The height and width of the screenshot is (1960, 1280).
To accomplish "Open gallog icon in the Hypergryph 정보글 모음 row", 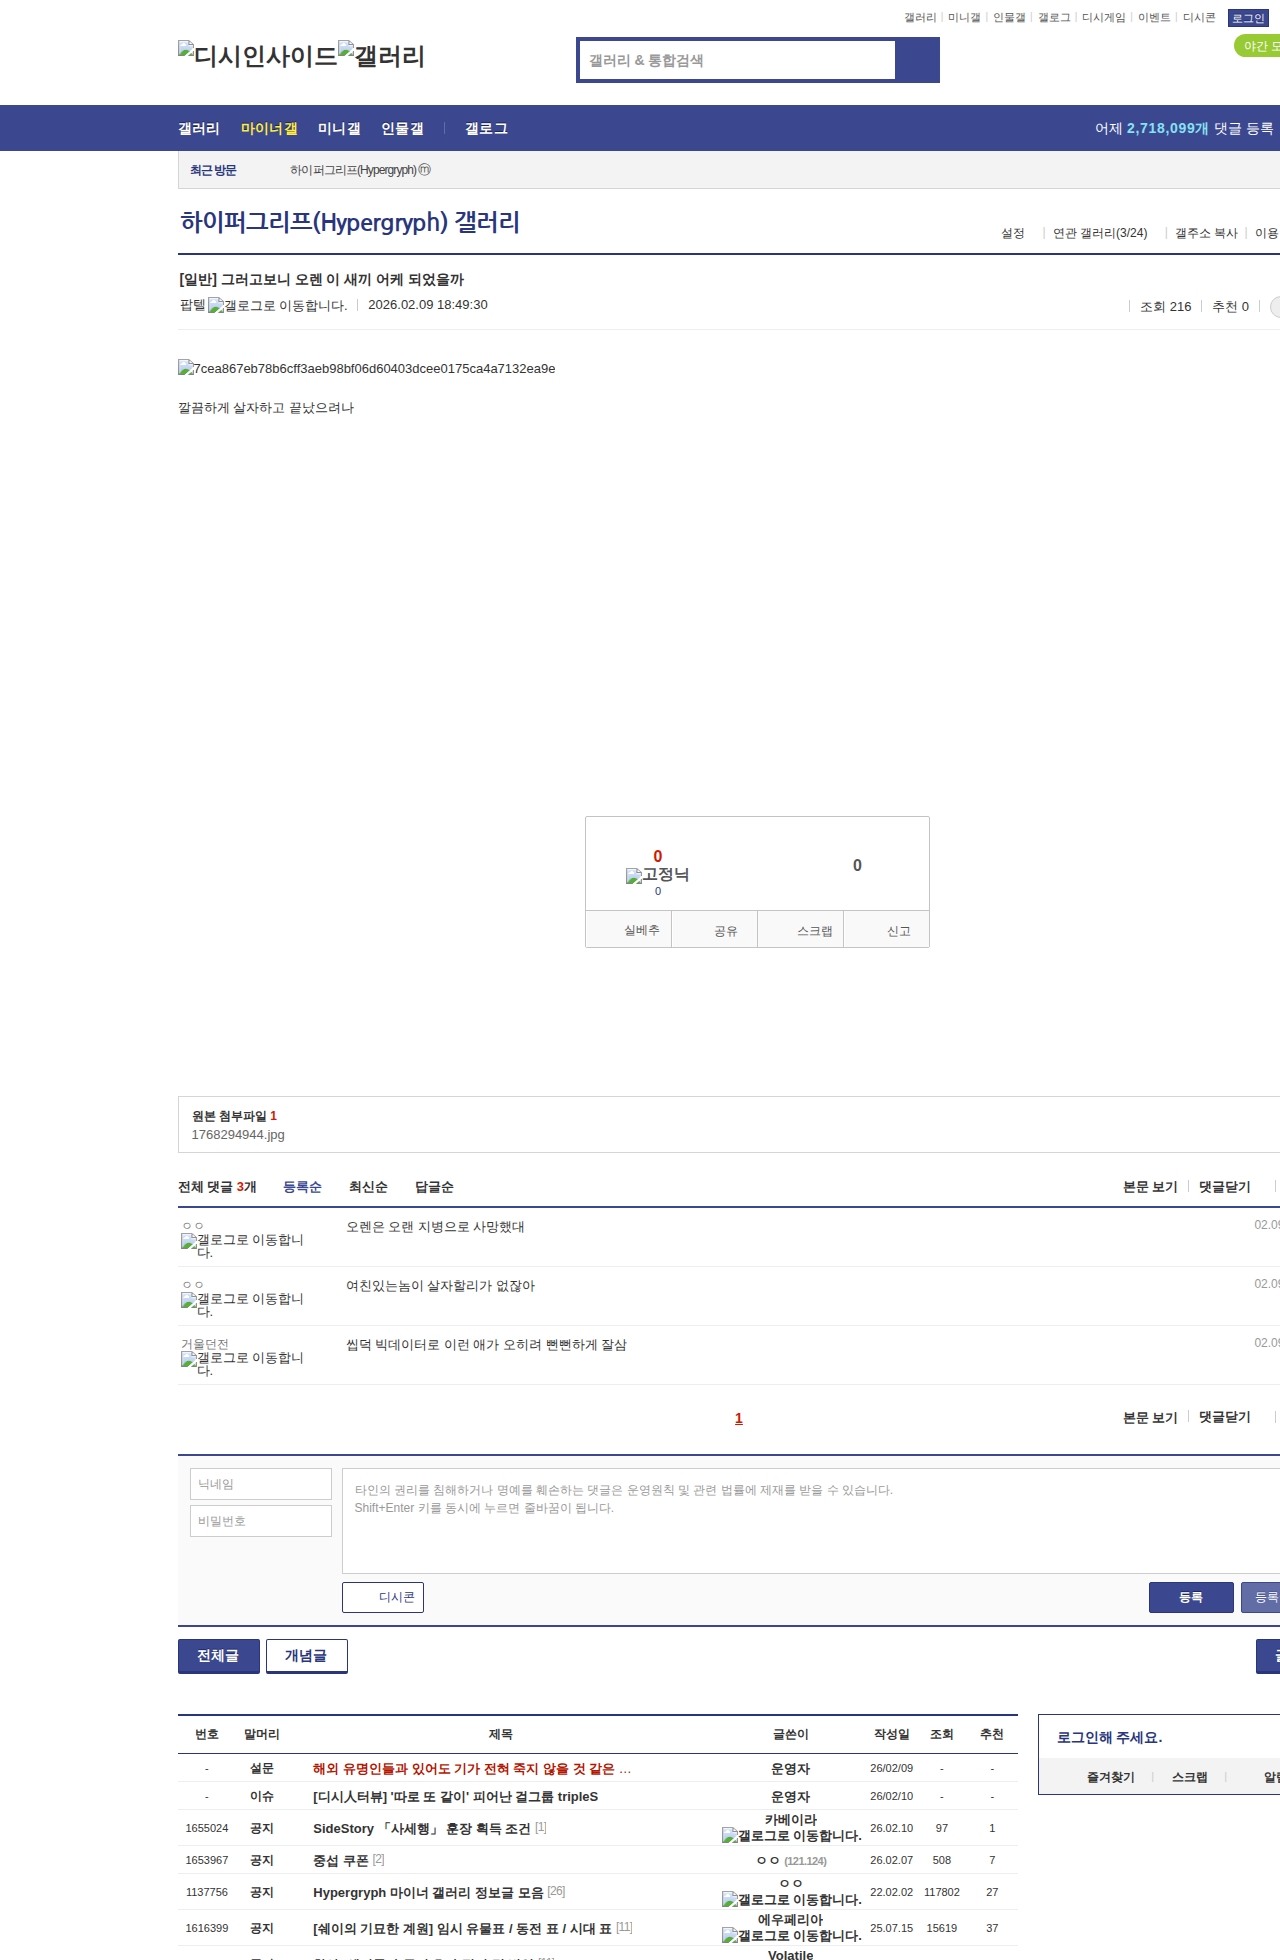I will point(791,1900).
